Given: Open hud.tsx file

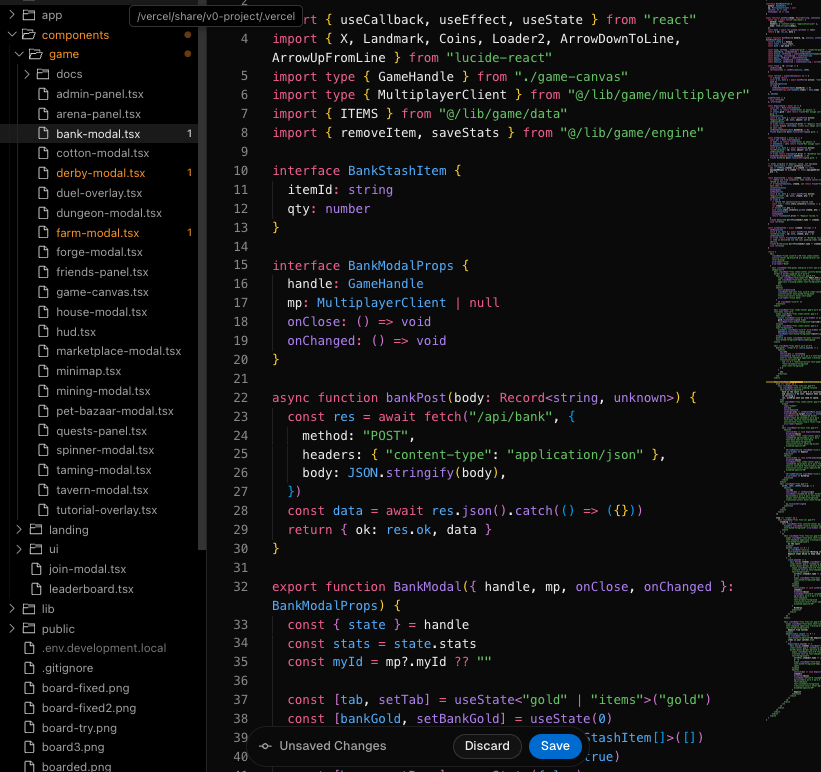Looking at the screenshot, I should click(76, 332).
